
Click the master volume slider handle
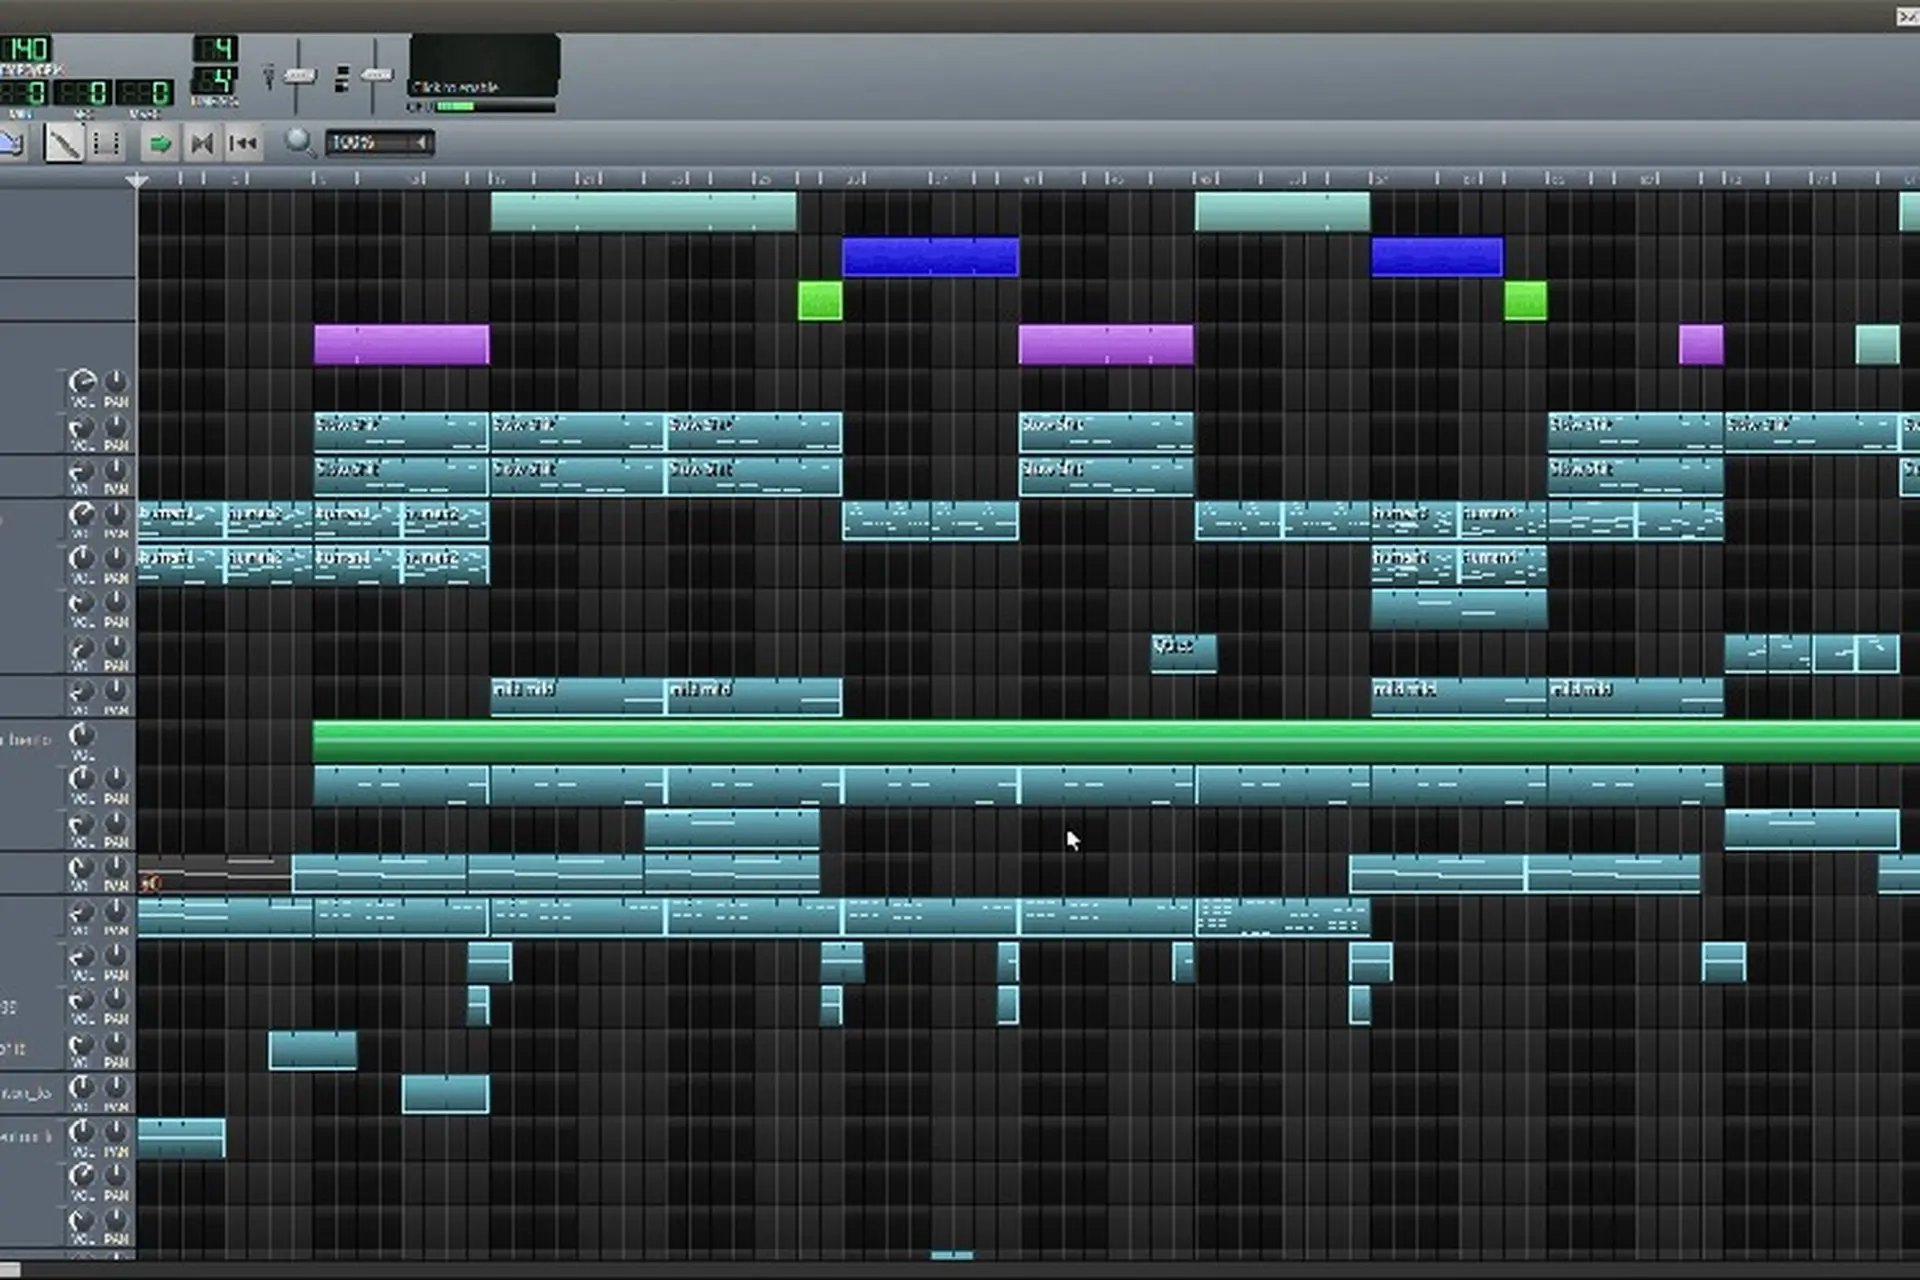(x=299, y=76)
